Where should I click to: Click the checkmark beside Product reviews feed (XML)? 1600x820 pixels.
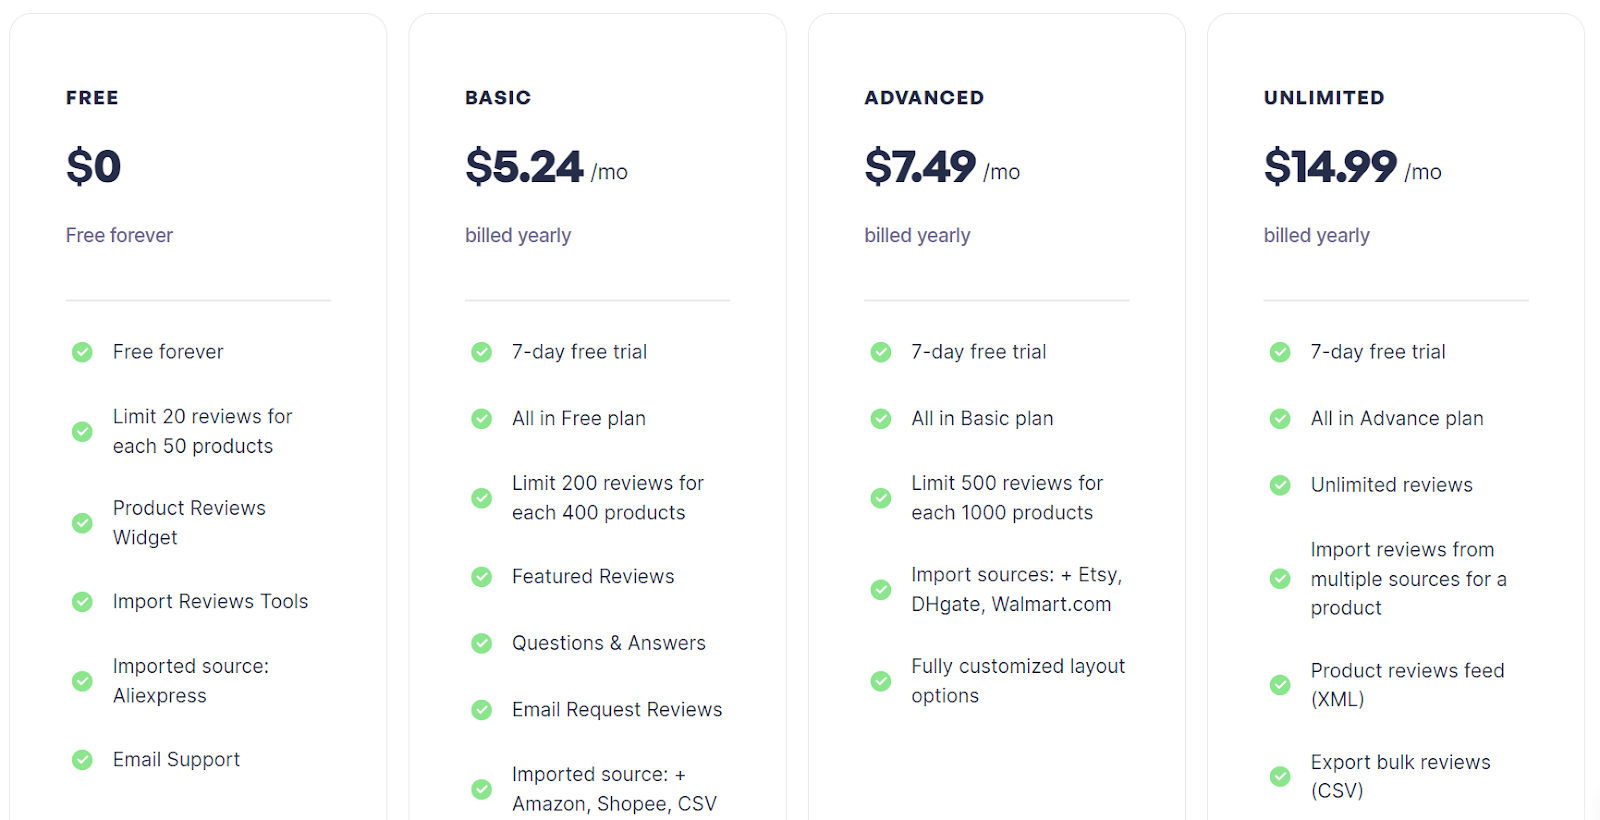pos(1280,685)
